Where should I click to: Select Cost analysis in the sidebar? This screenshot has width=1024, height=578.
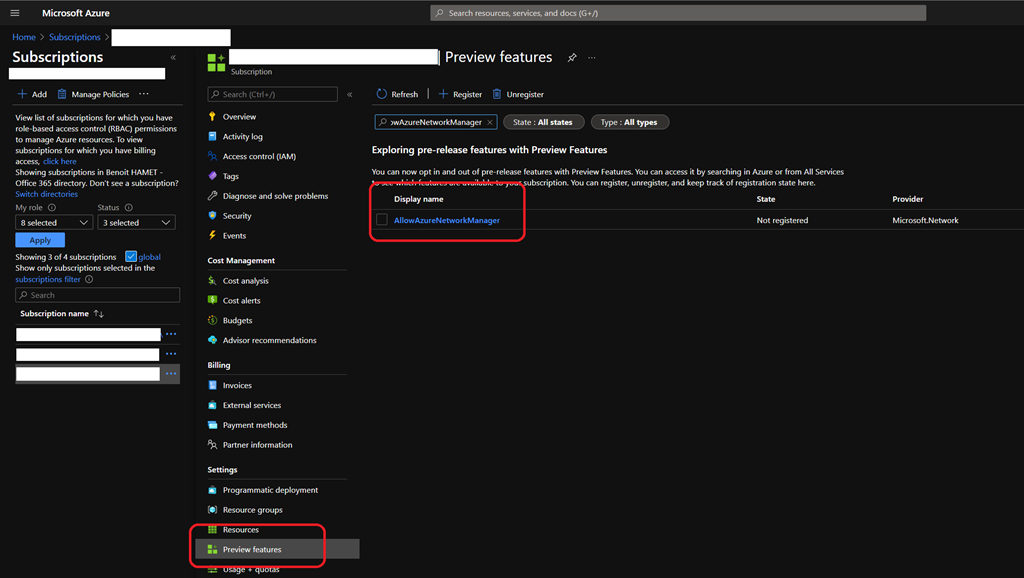point(245,281)
